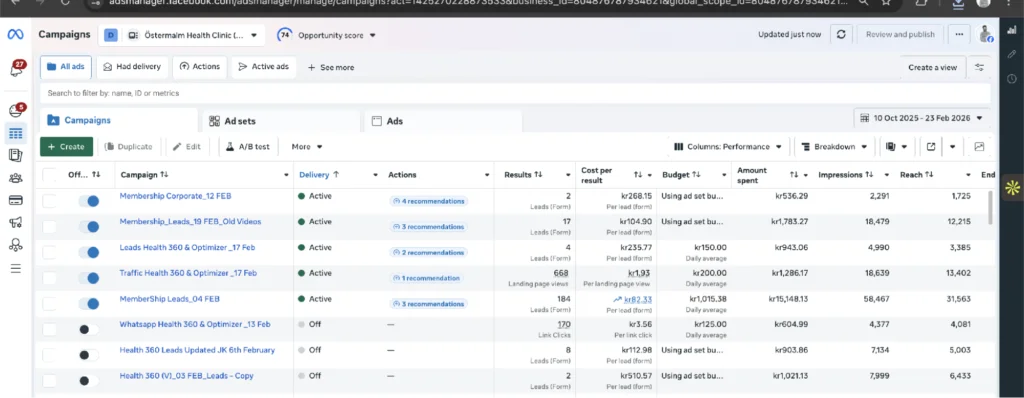Click See more next to Active ads
This screenshot has height=398, width=1024.
click(331, 67)
